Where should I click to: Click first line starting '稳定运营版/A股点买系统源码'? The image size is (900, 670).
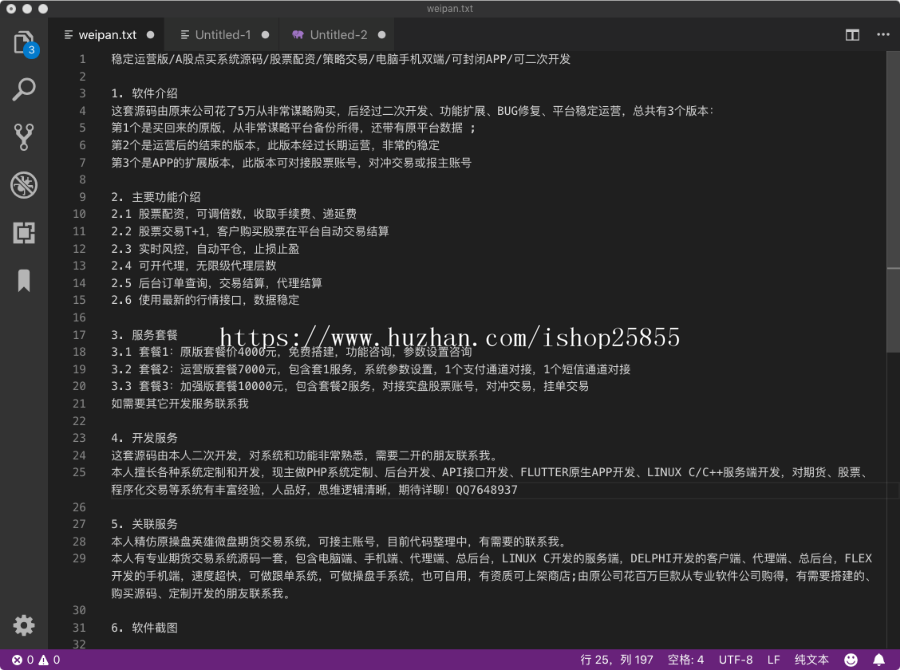341,59
